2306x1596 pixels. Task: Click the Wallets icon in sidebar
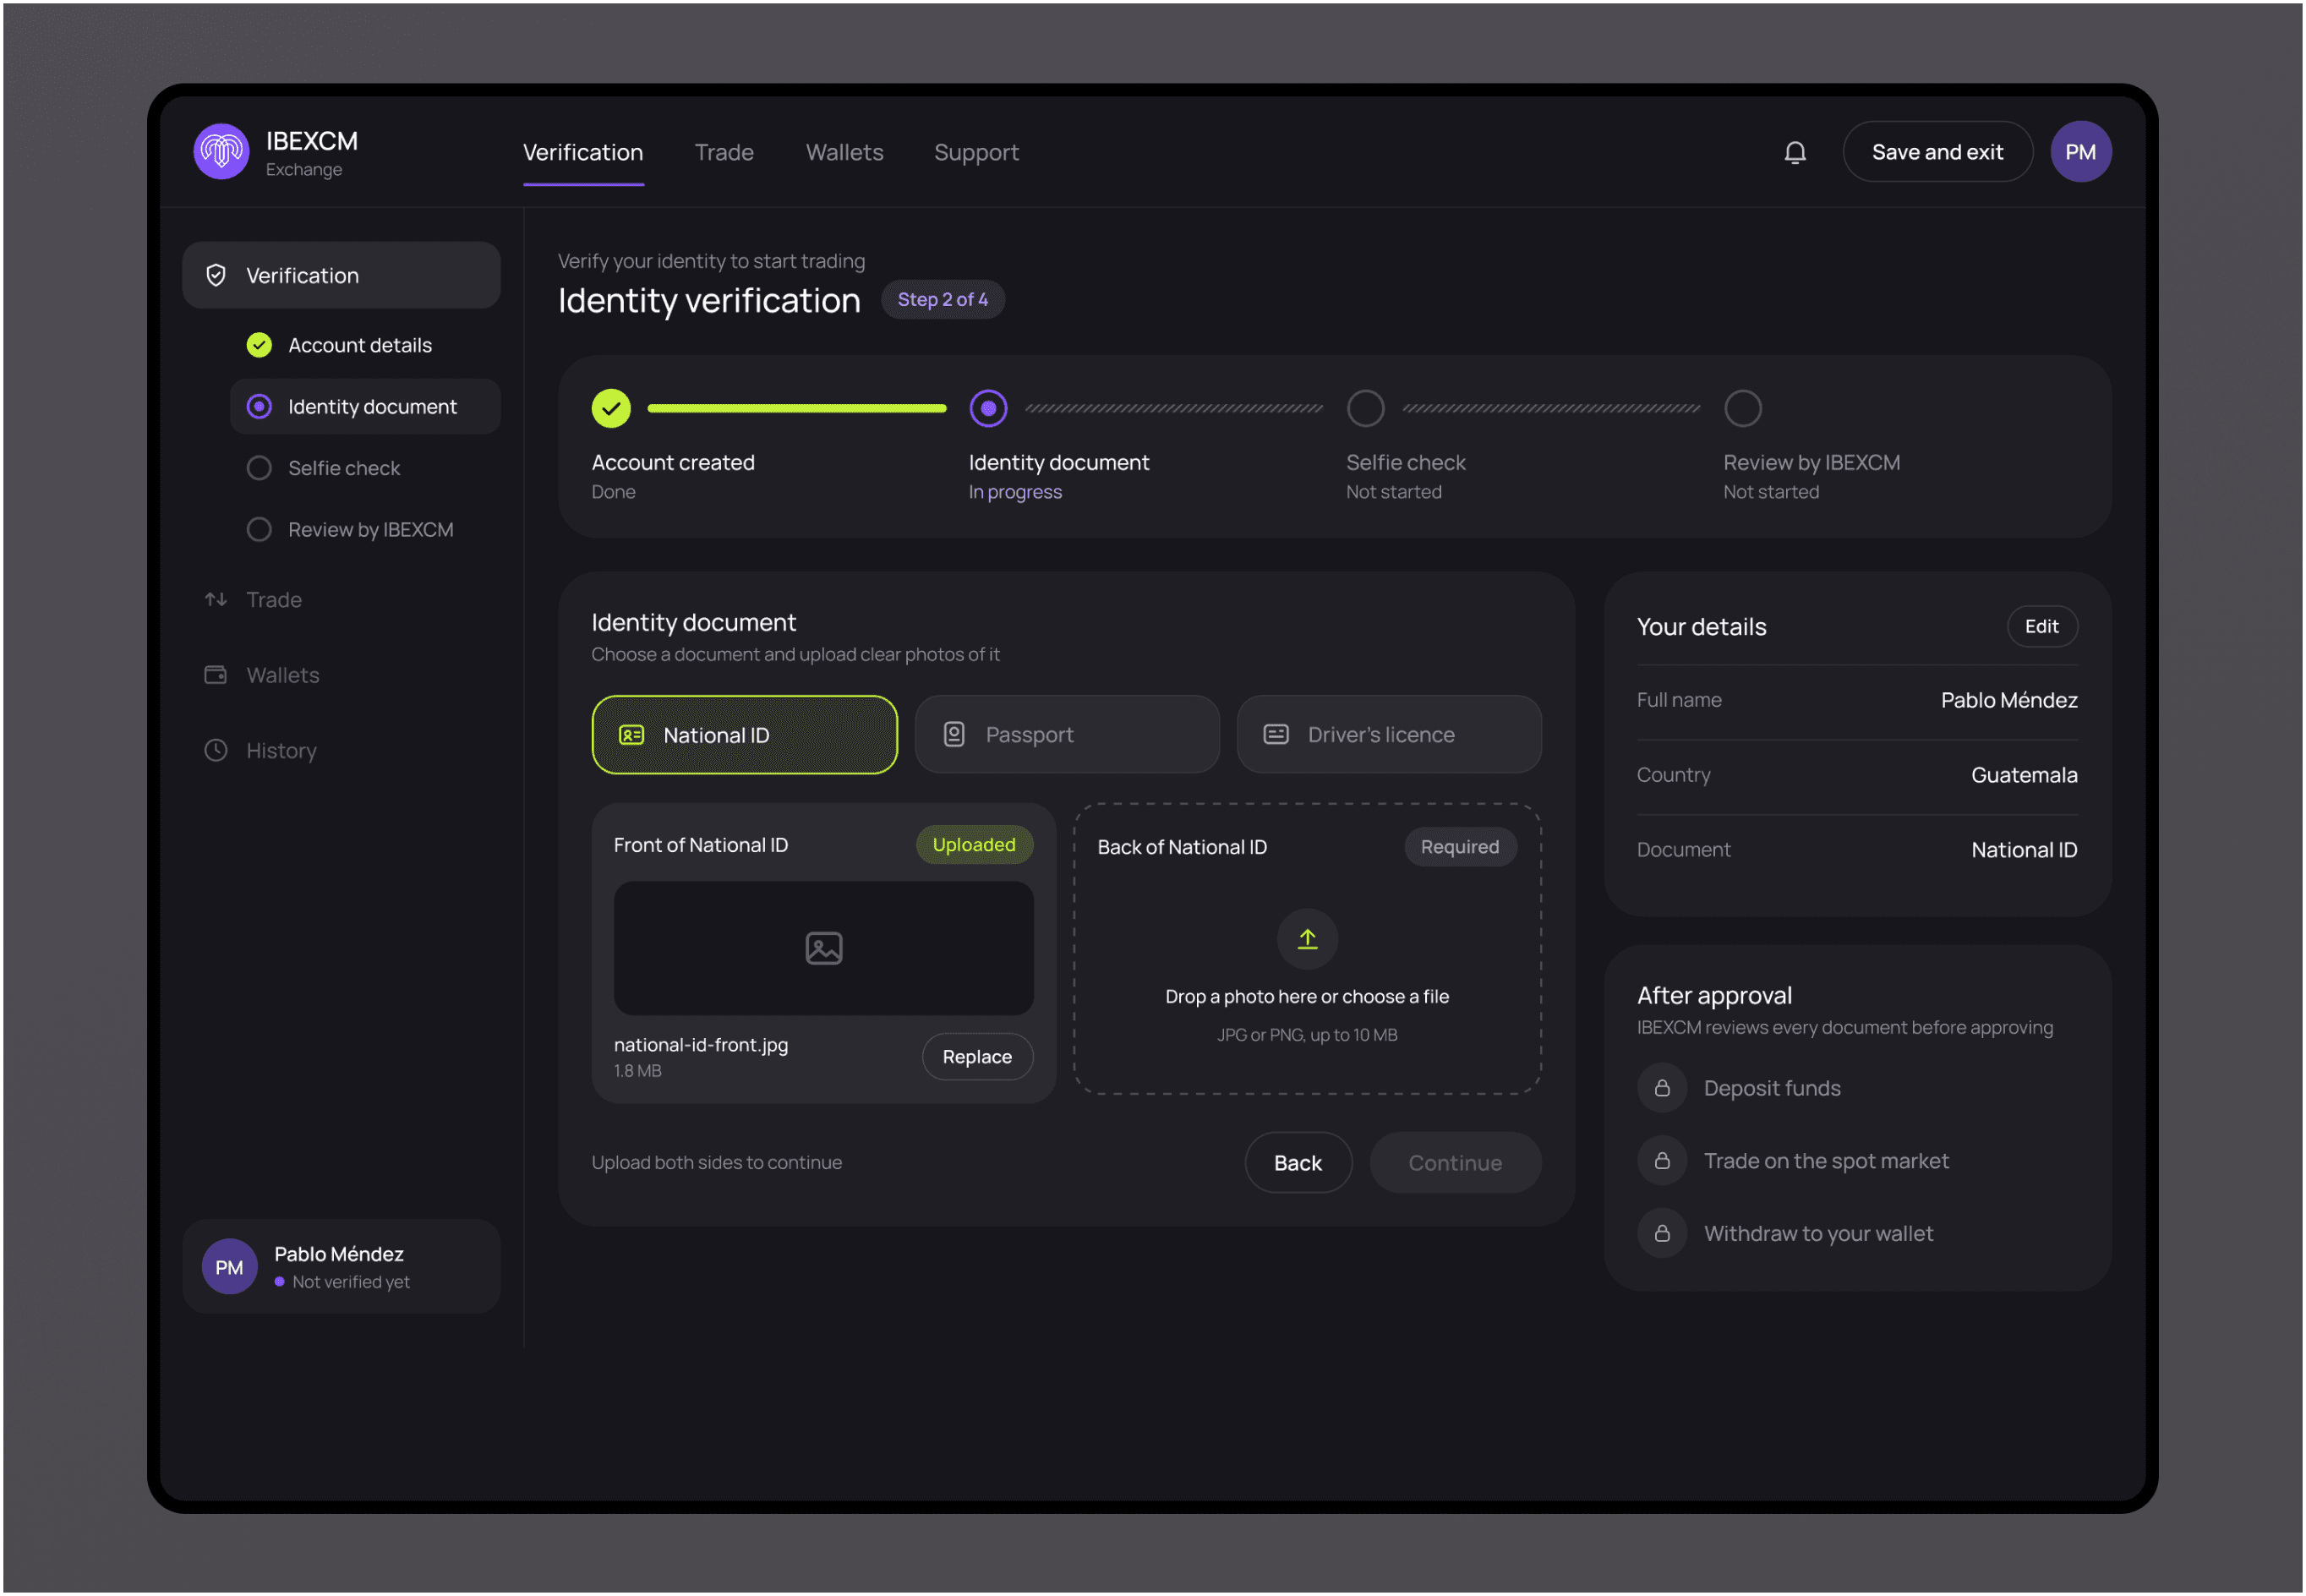(216, 675)
